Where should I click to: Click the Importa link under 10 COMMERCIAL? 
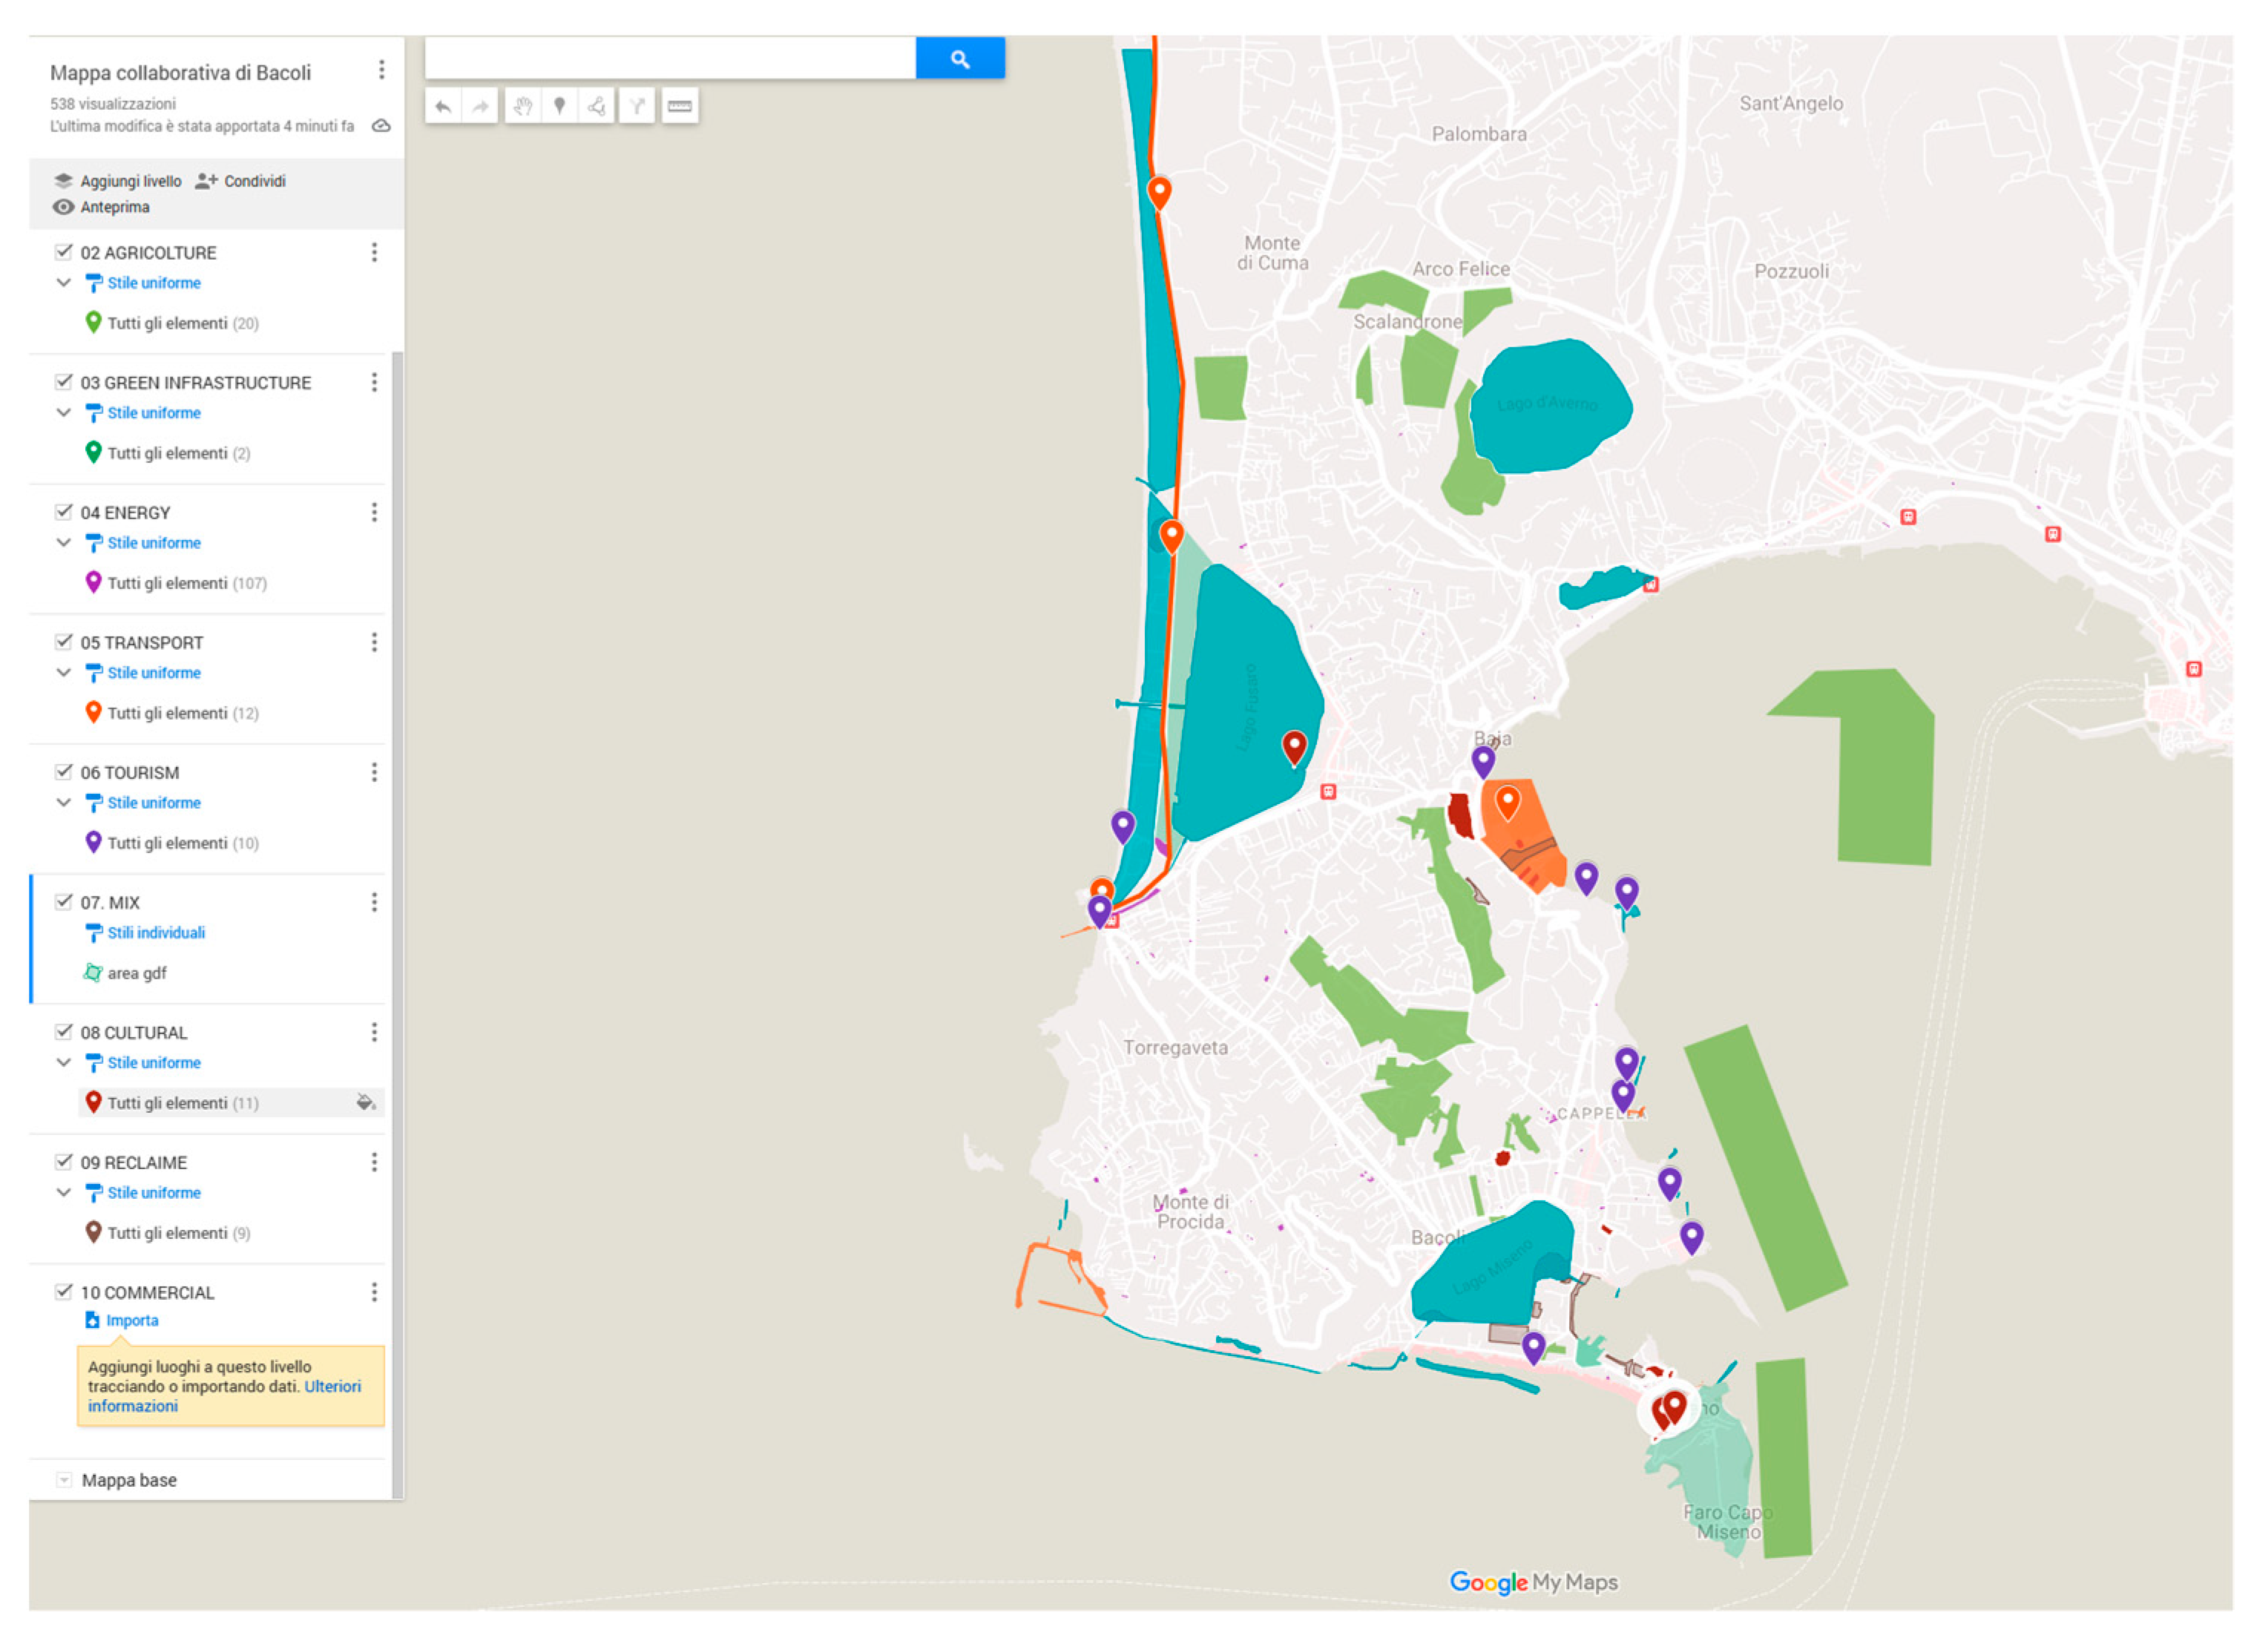(x=132, y=1320)
